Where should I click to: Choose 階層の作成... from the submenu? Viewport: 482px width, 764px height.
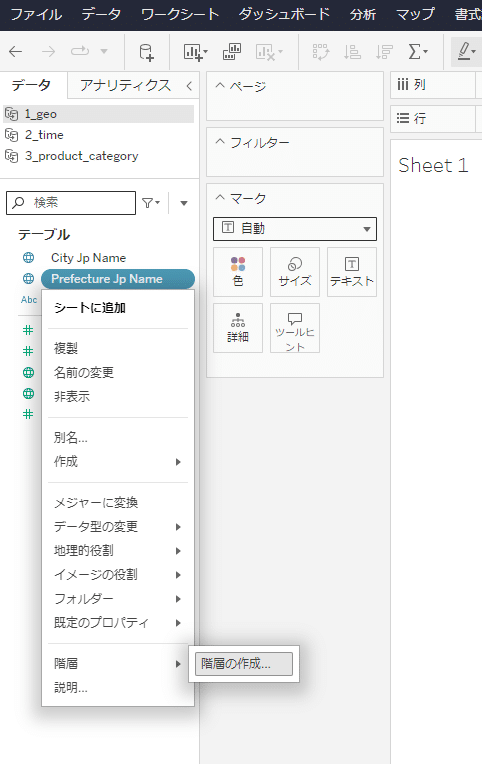[244, 664]
